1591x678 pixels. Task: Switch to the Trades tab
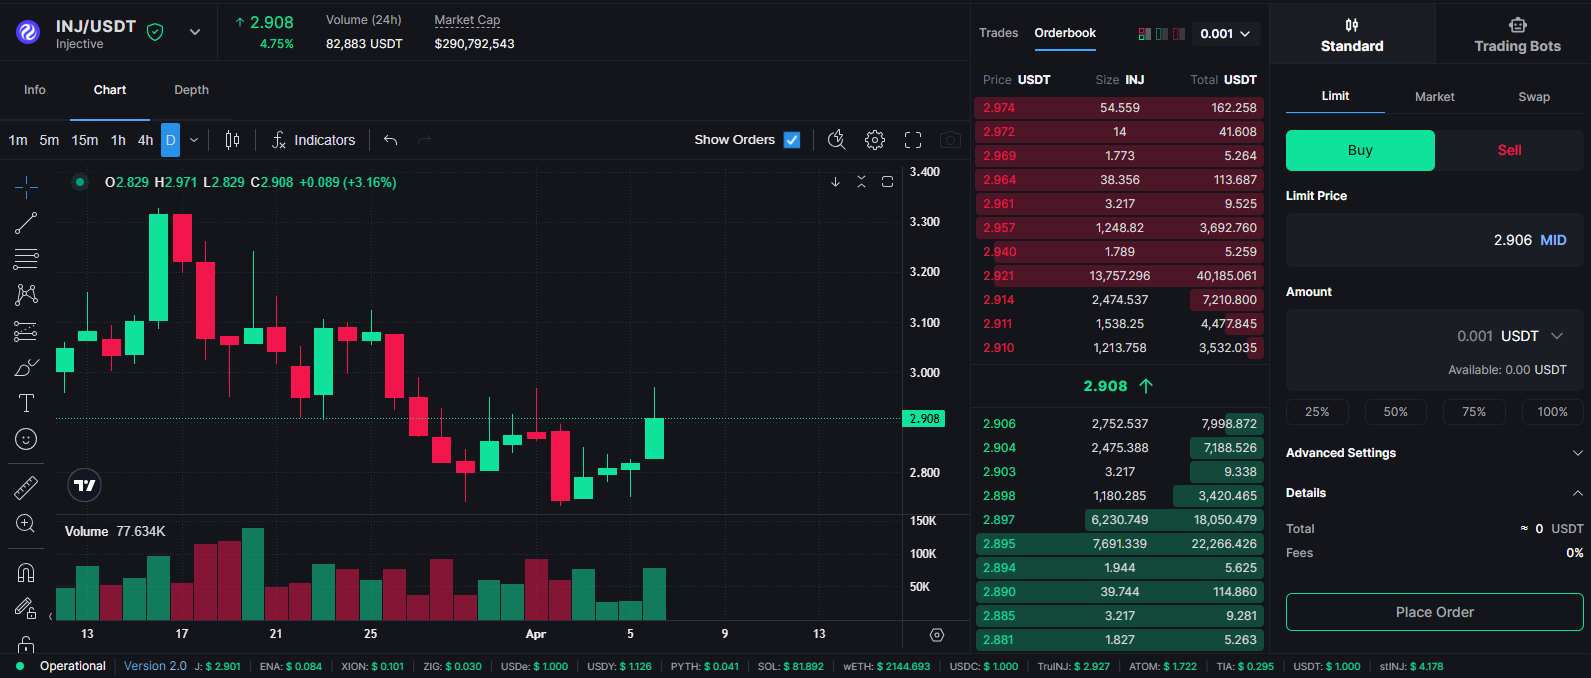tap(998, 33)
